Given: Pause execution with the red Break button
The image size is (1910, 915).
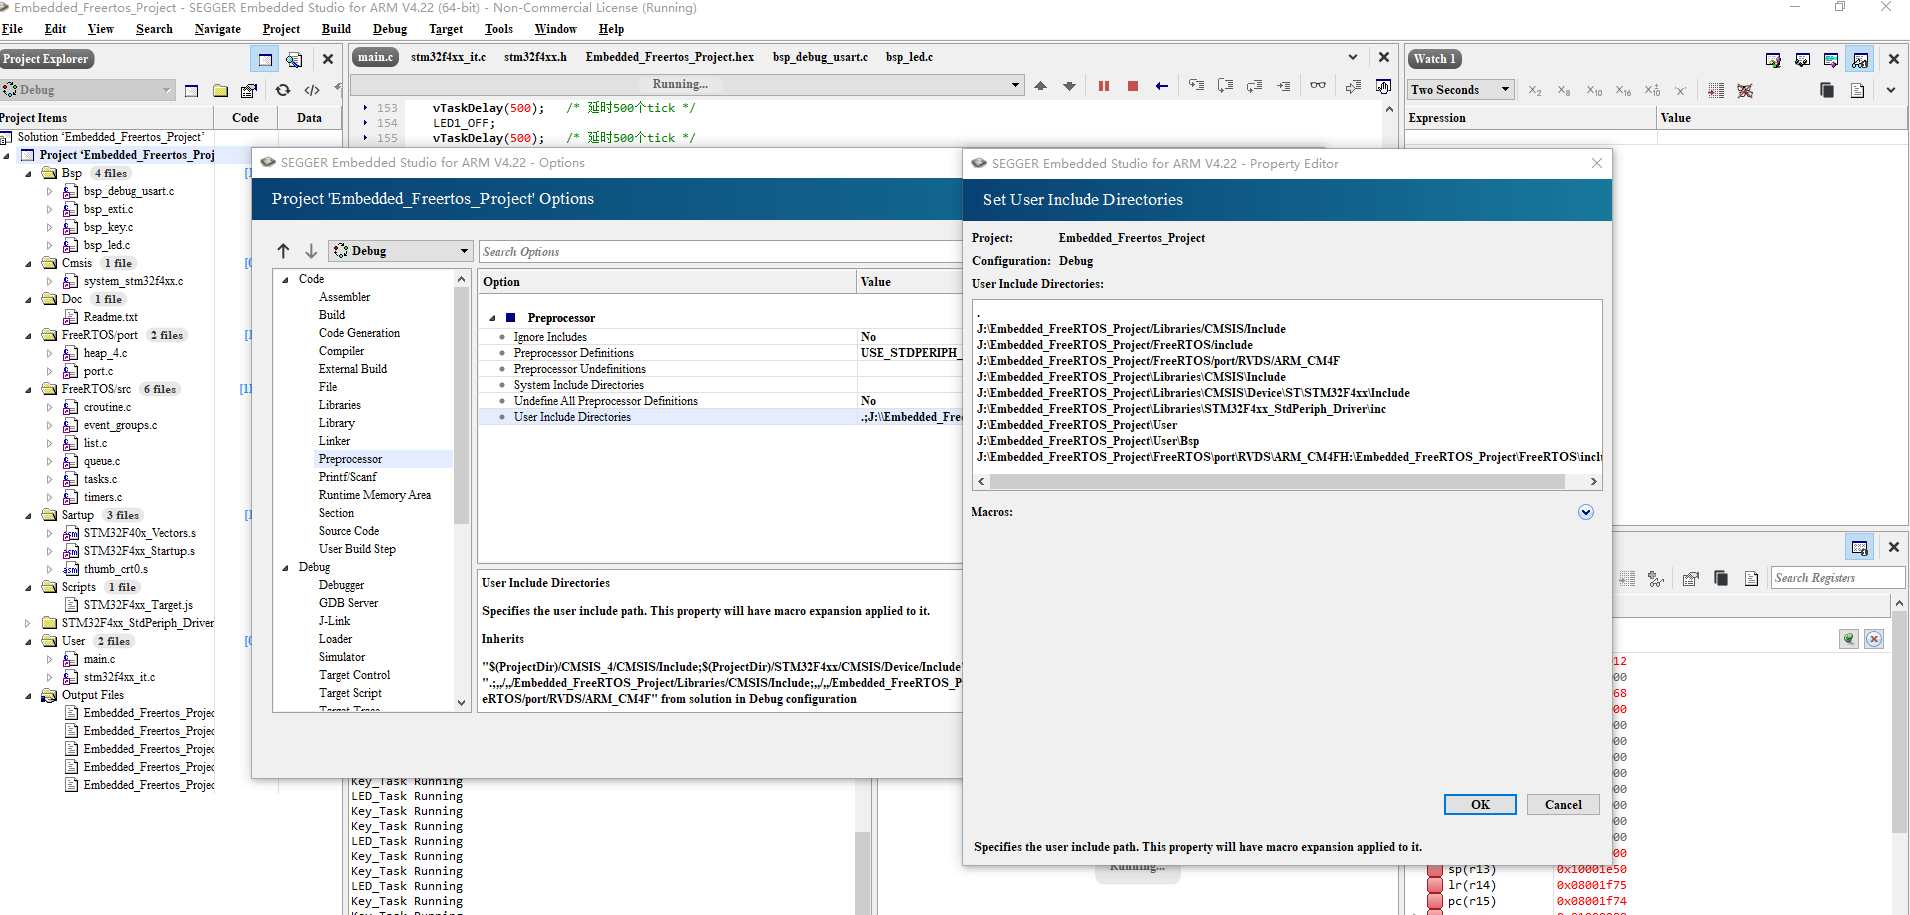Looking at the screenshot, I should 1103,86.
